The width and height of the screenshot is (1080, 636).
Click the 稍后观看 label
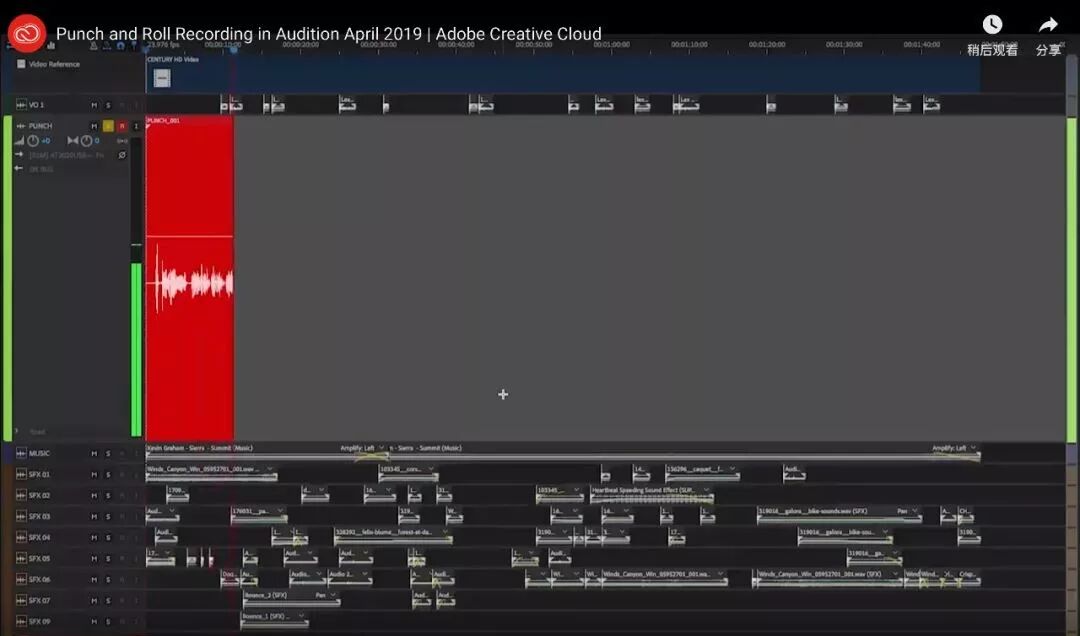coord(992,50)
